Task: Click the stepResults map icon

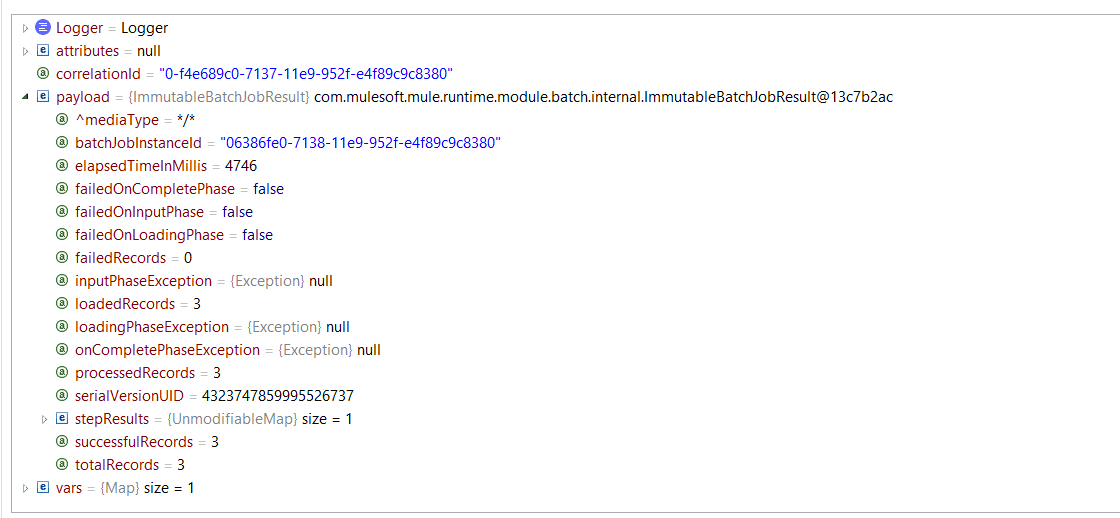Action: pyautogui.click(x=62, y=419)
